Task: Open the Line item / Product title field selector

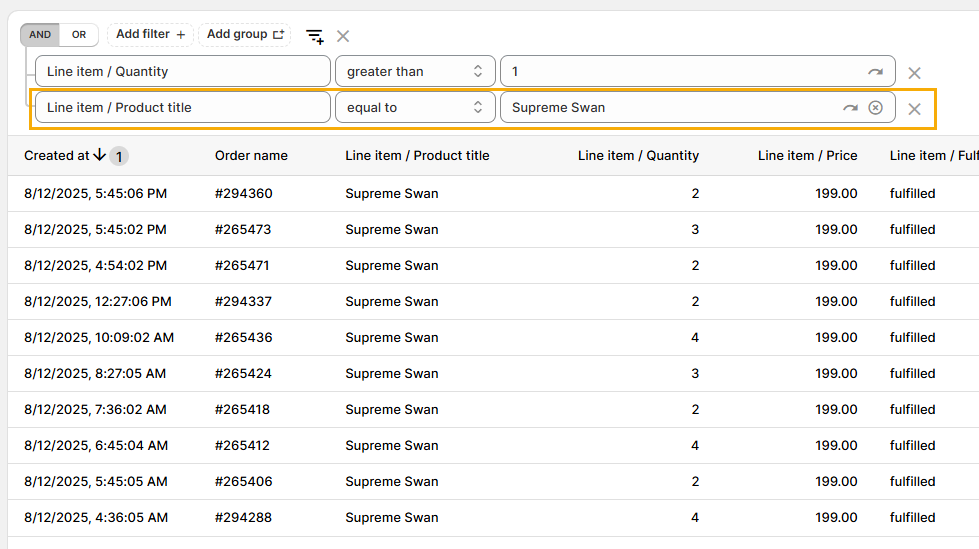Action: tap(182, 108)
